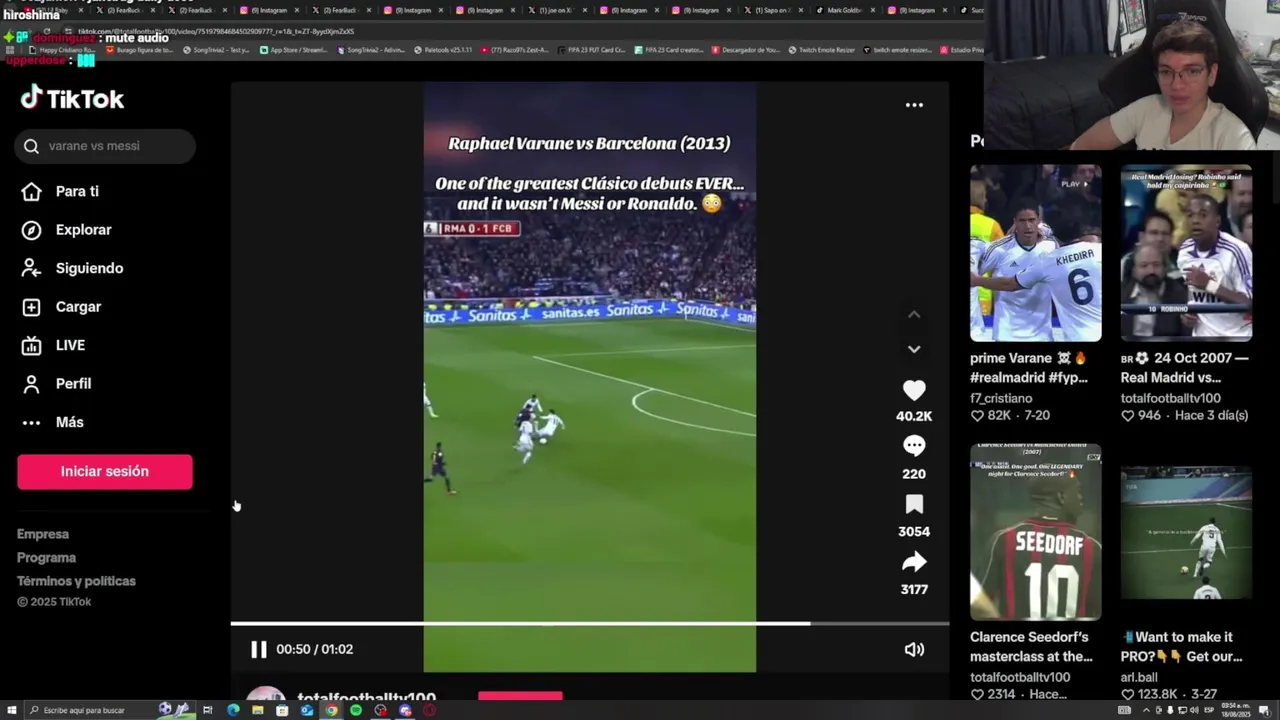Open Términos y políticas link
This screenshot has height=720, width=1280.
click(76, 581)
